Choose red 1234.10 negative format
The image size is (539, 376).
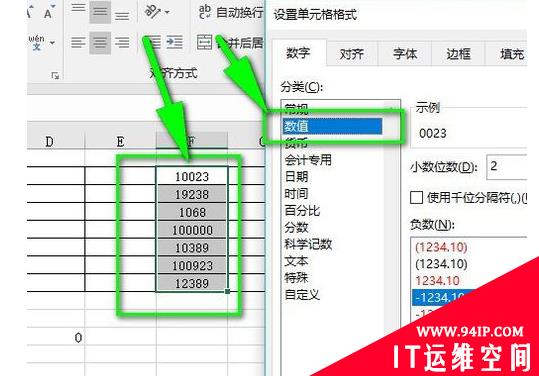(438, 280)
